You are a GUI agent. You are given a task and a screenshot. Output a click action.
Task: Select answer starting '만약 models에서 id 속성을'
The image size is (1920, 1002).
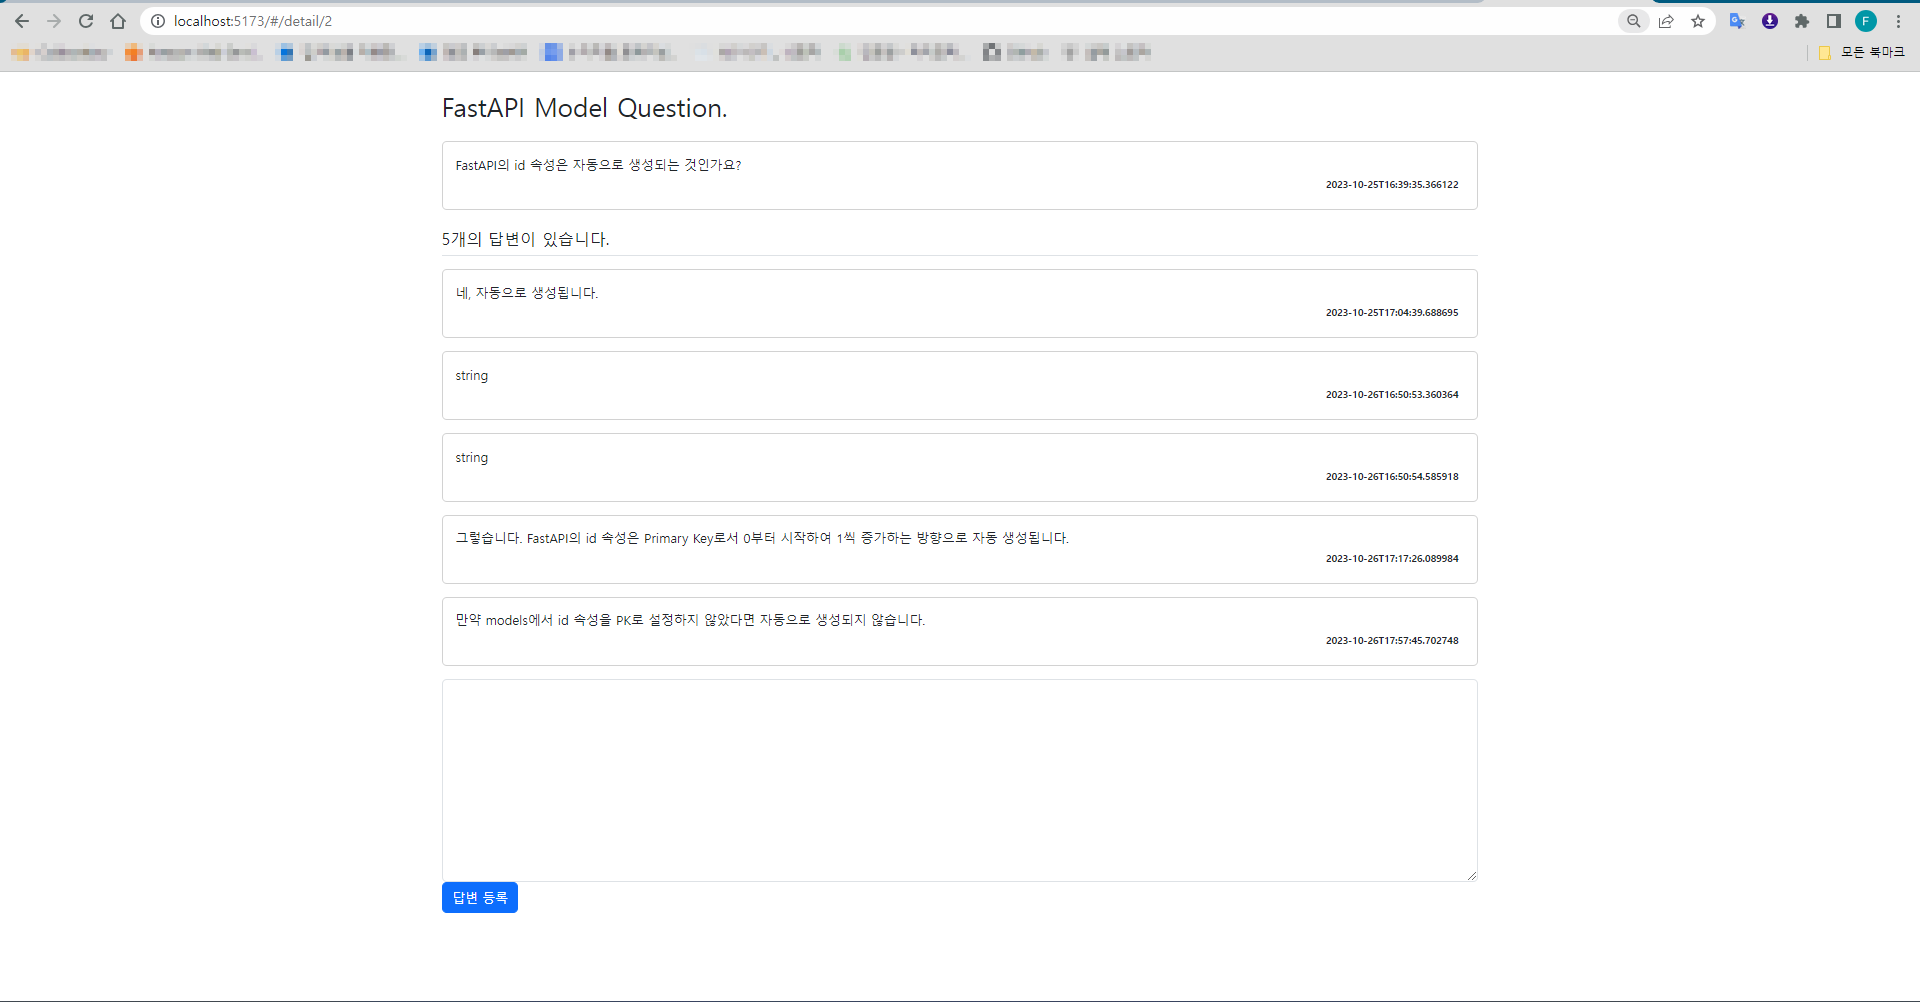click(x=690, y=620)
